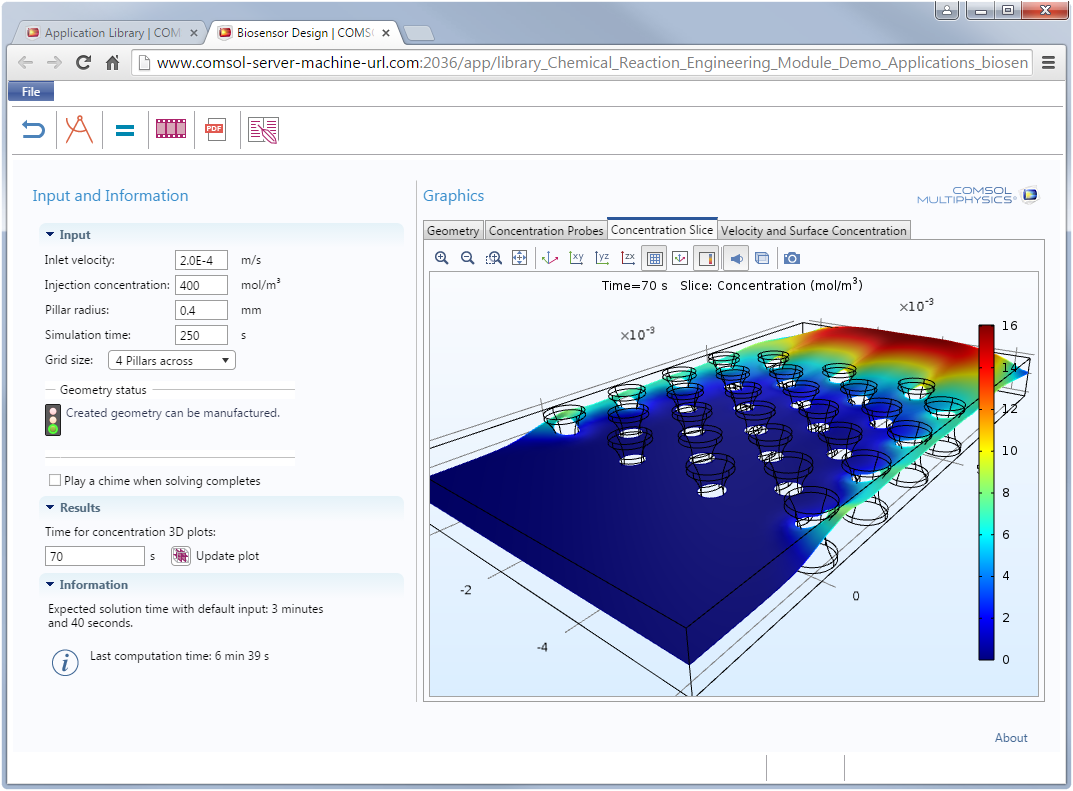Go back in the browser

click(x=26, y=63)
